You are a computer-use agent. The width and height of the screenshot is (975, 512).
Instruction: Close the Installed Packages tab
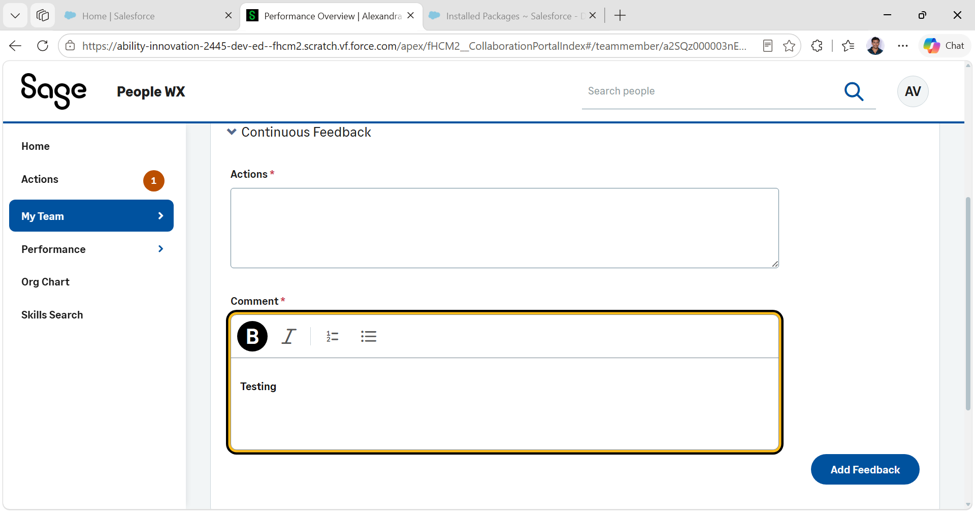[593, 16]
